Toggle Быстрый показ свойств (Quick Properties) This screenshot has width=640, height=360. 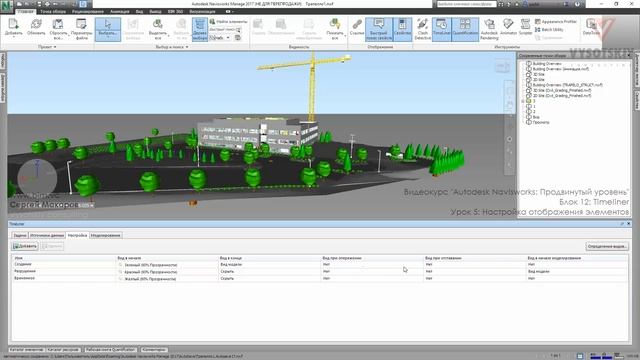pos(378,29)
